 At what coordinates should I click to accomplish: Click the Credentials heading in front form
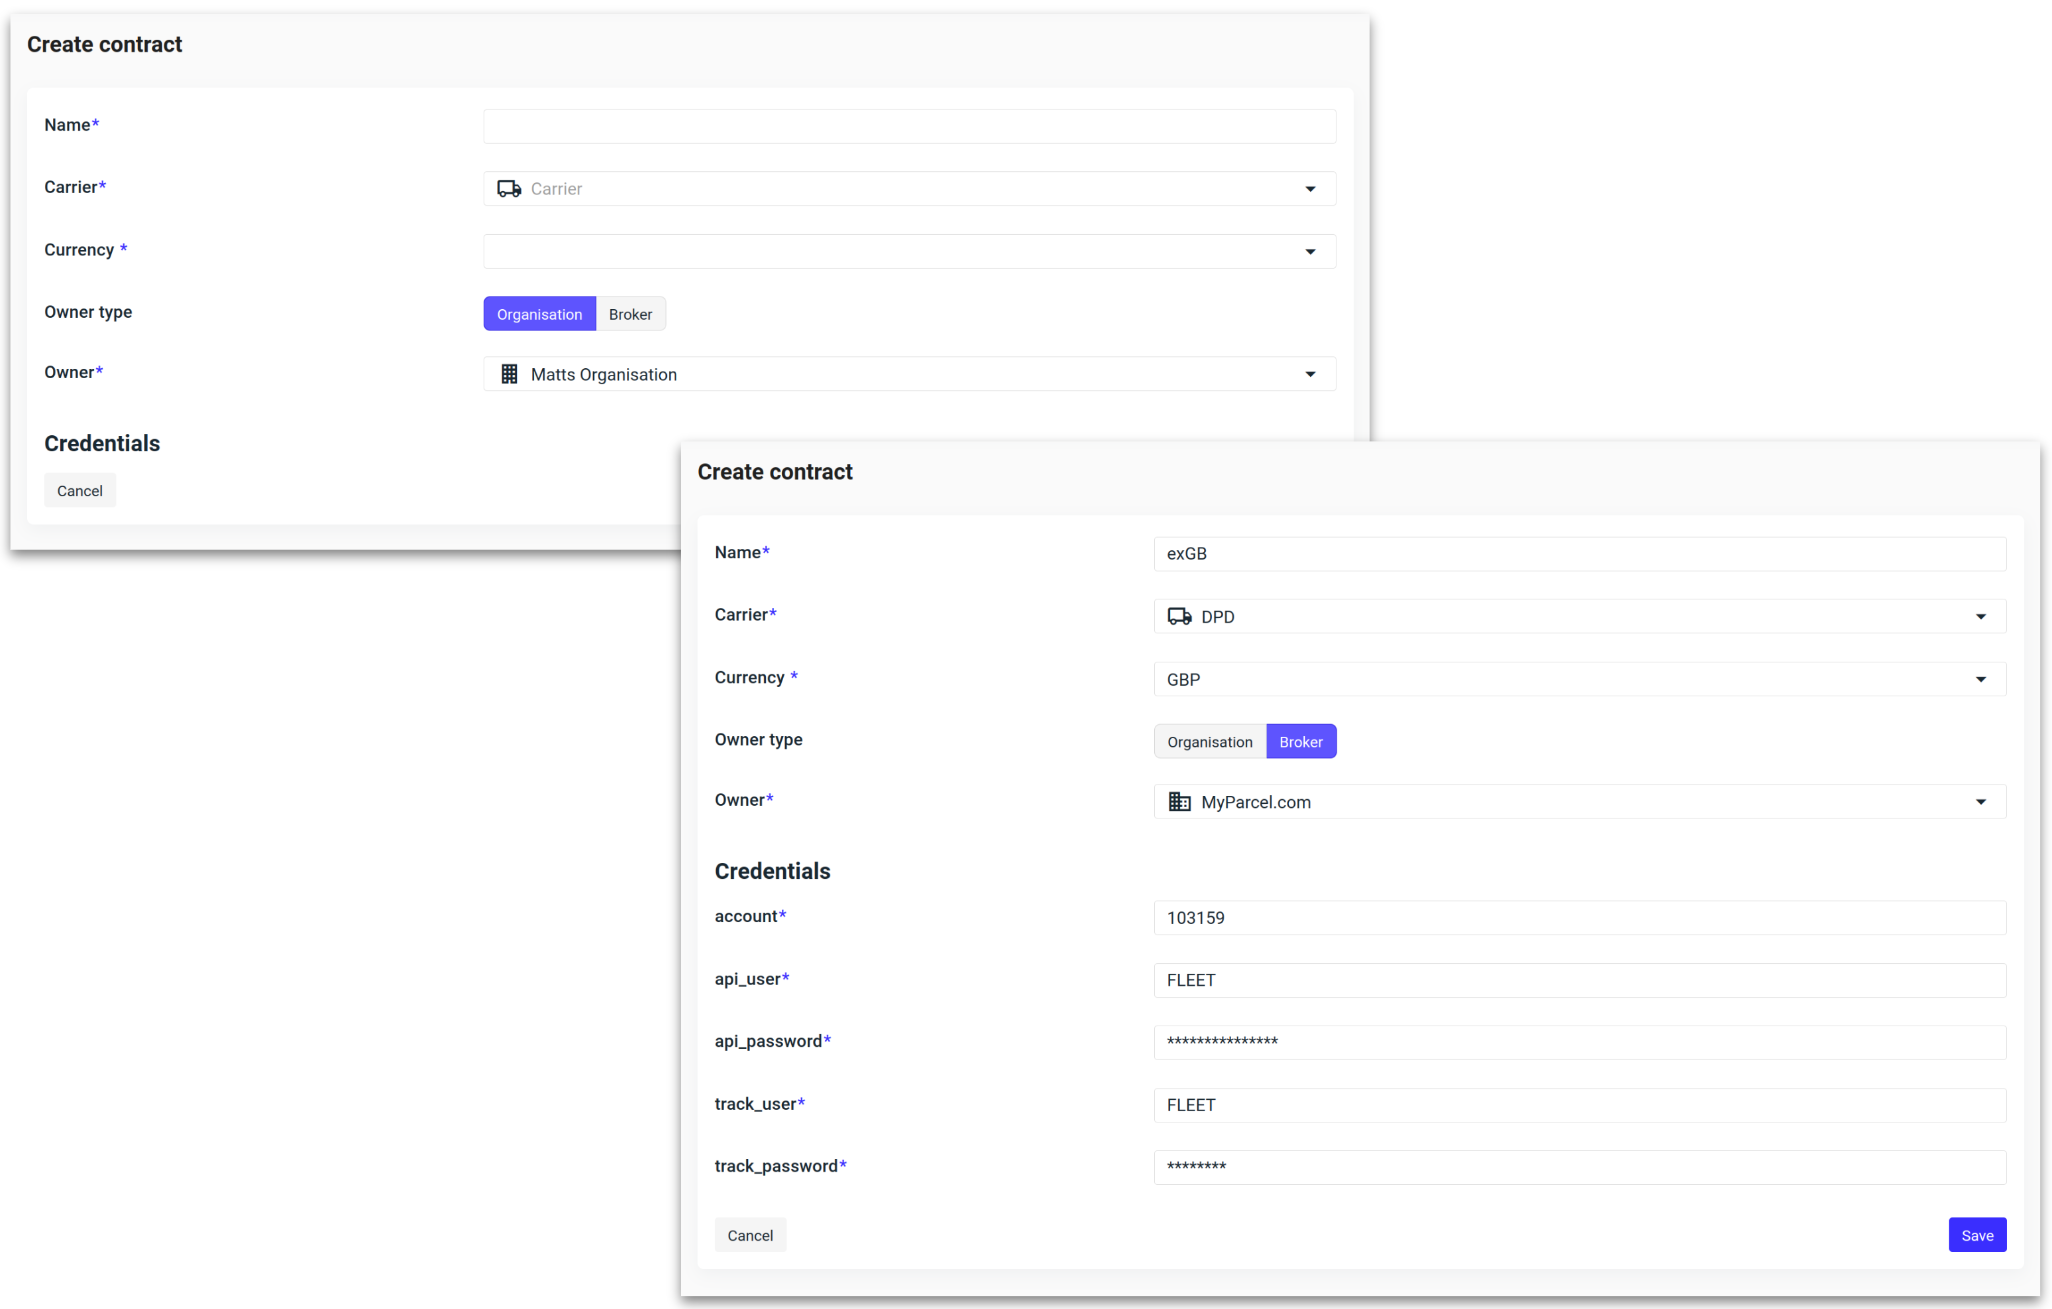click(772, 871)
